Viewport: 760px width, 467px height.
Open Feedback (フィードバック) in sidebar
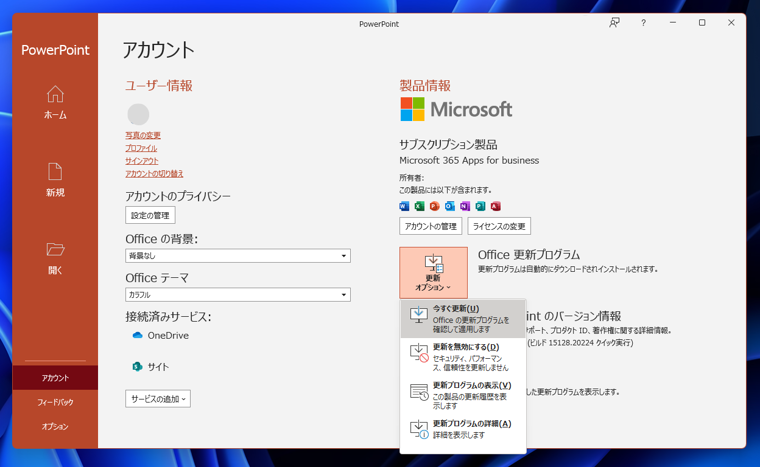pyautogui.click(x=55, y=402)
